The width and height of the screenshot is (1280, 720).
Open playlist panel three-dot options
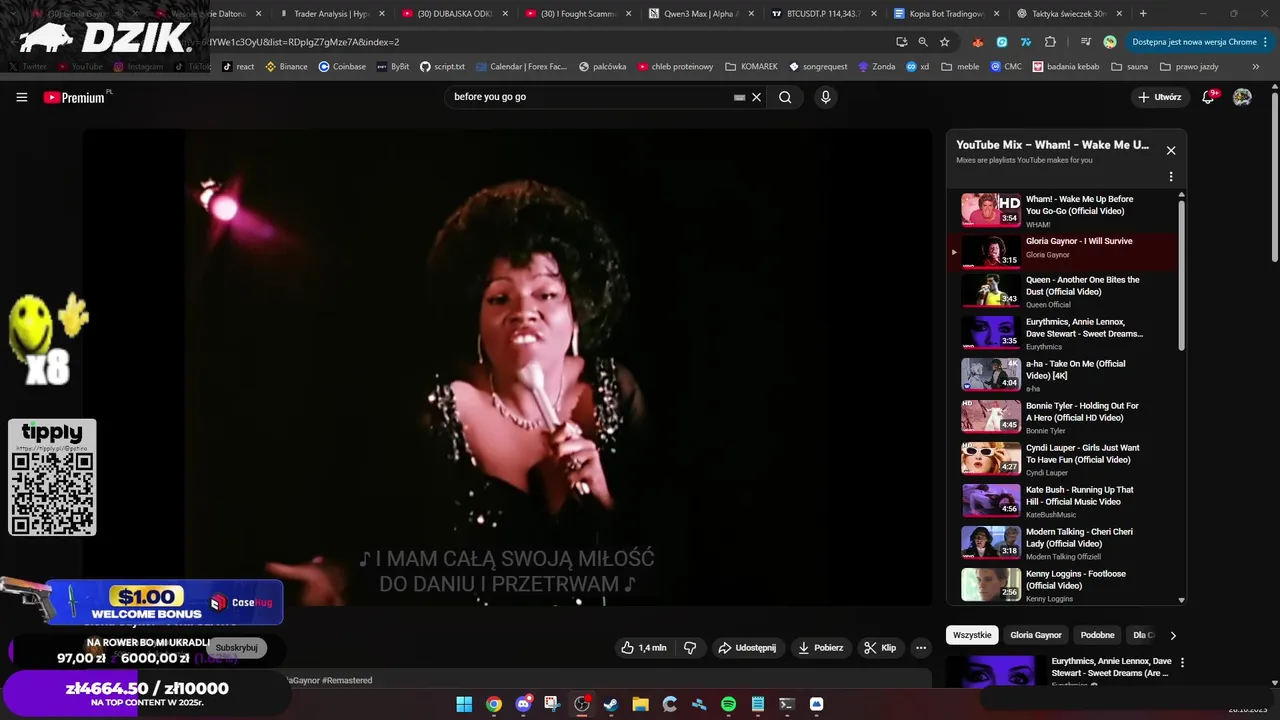coord(1171,177)
